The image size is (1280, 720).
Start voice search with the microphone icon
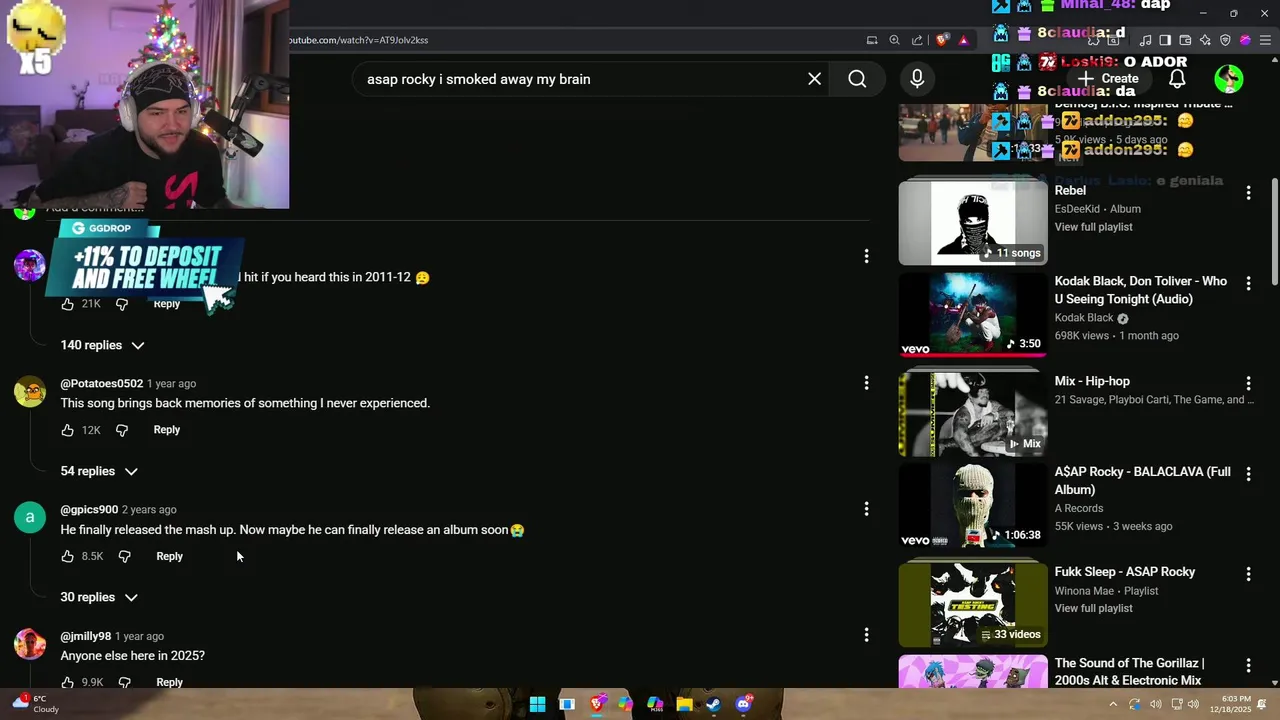click(917, 79)
